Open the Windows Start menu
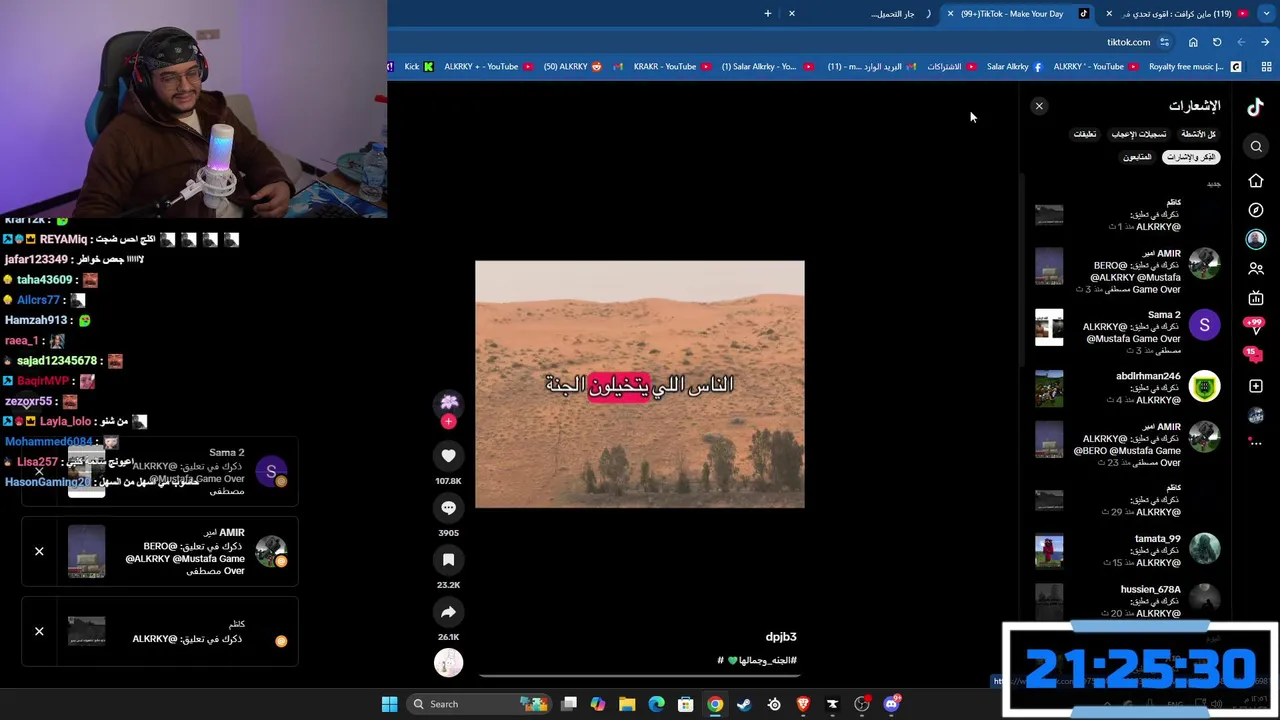 click(x=389, y=704)
